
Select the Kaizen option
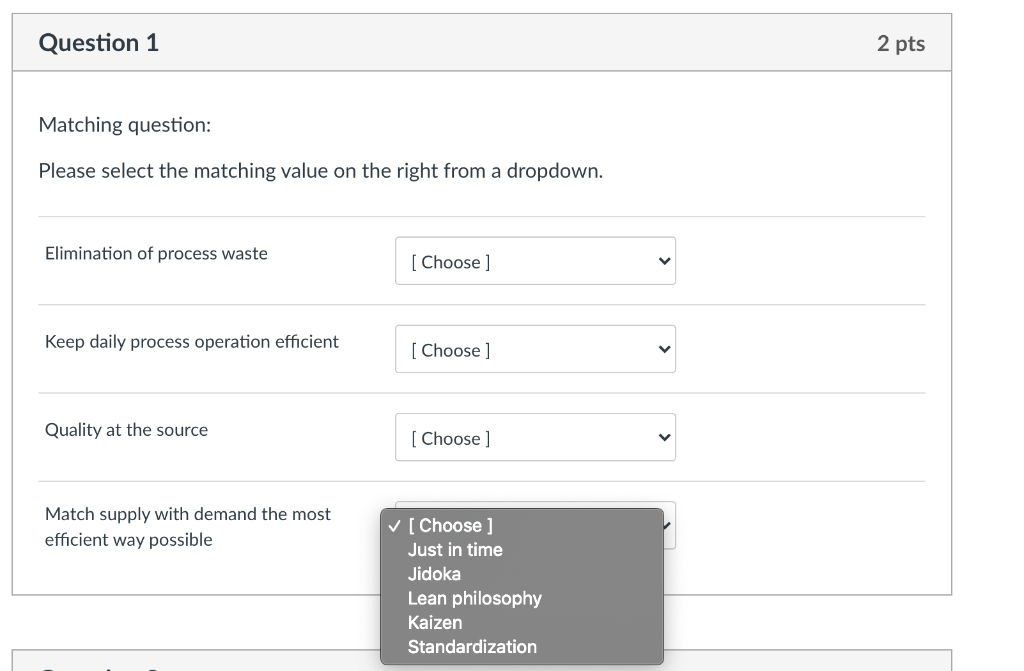click(x=434, y=622)
